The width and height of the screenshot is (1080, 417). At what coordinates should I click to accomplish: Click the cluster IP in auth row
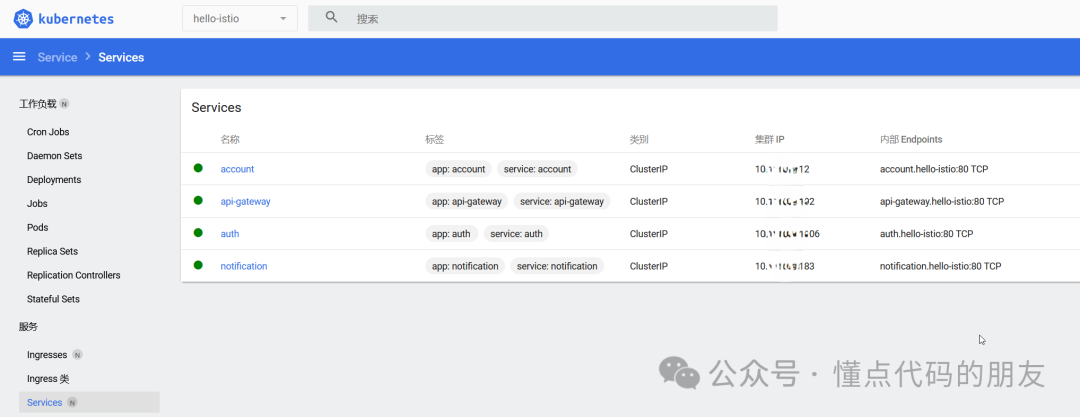[787, 234]
